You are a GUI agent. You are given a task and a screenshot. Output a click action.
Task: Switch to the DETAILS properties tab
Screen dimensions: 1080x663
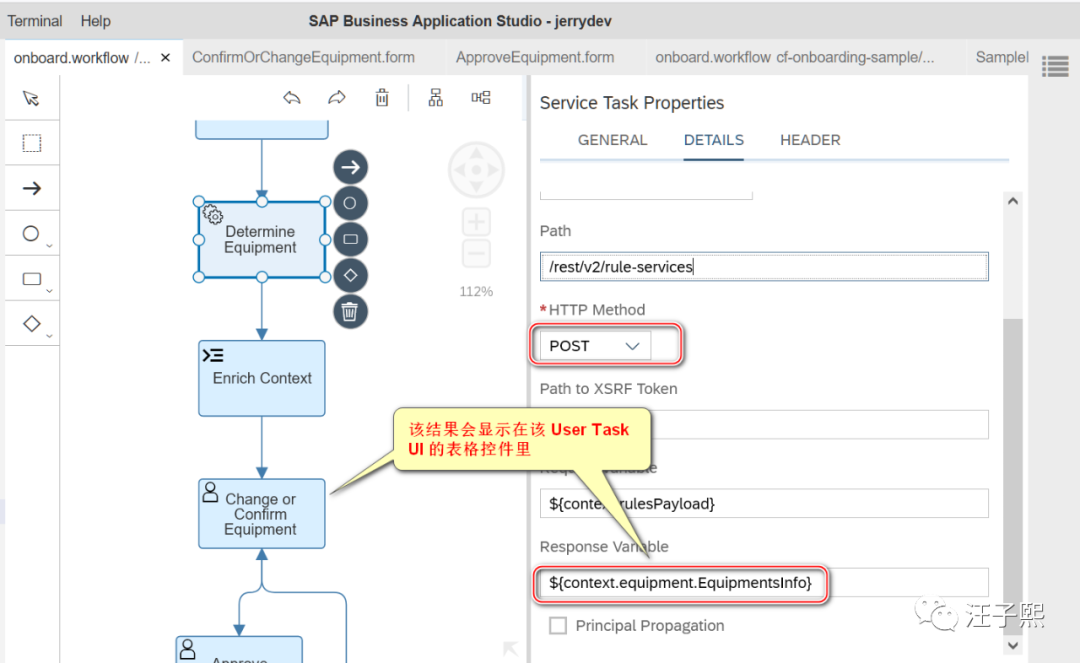click(714, 140)
